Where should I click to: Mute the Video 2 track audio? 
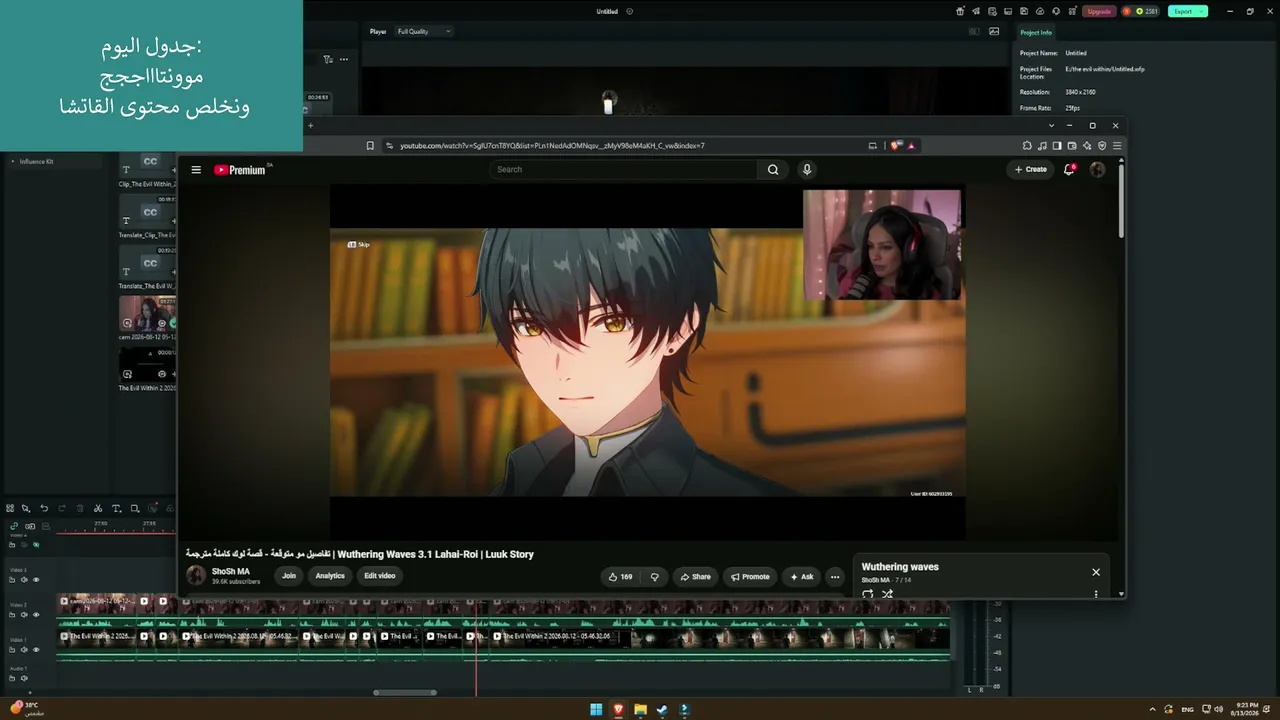25,615
